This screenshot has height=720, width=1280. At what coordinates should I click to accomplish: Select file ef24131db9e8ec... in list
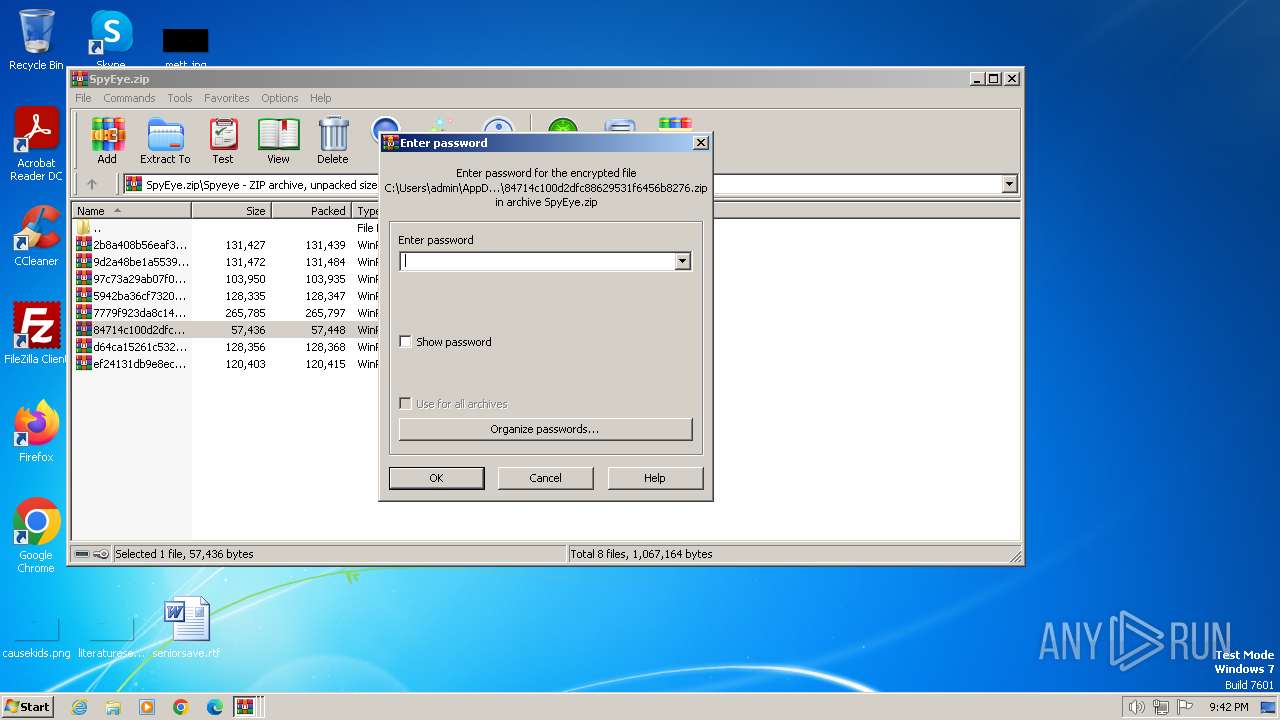[132, 364]
